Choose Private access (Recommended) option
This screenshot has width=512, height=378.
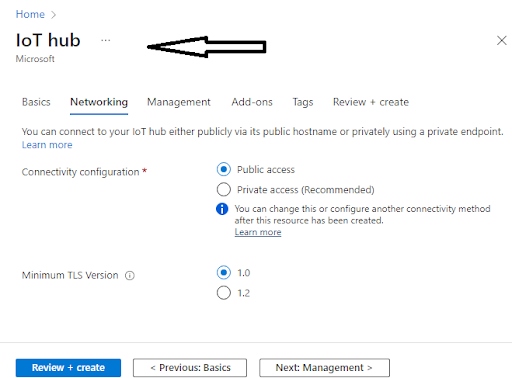pyautogui.click(x=224, y=190)
